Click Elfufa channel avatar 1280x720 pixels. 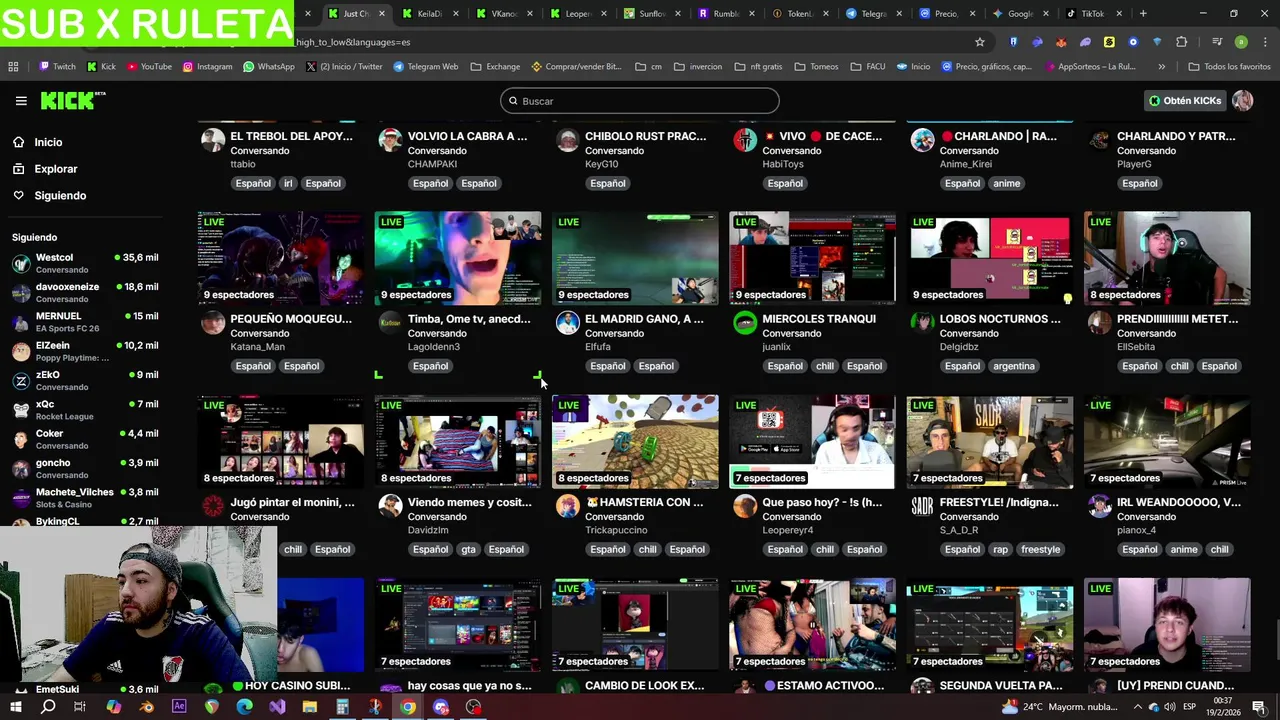pyautogui.click(x=567, y=323)
